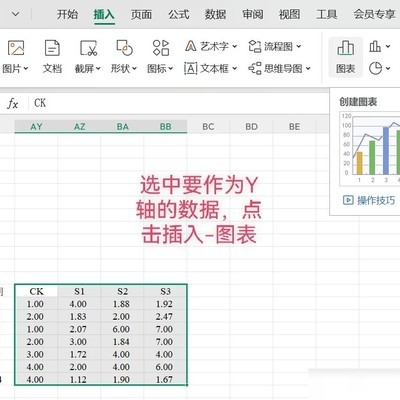Select the CK header cell
Image resolution: width=400 pixels, height=400 pixels.
point(36,291)
